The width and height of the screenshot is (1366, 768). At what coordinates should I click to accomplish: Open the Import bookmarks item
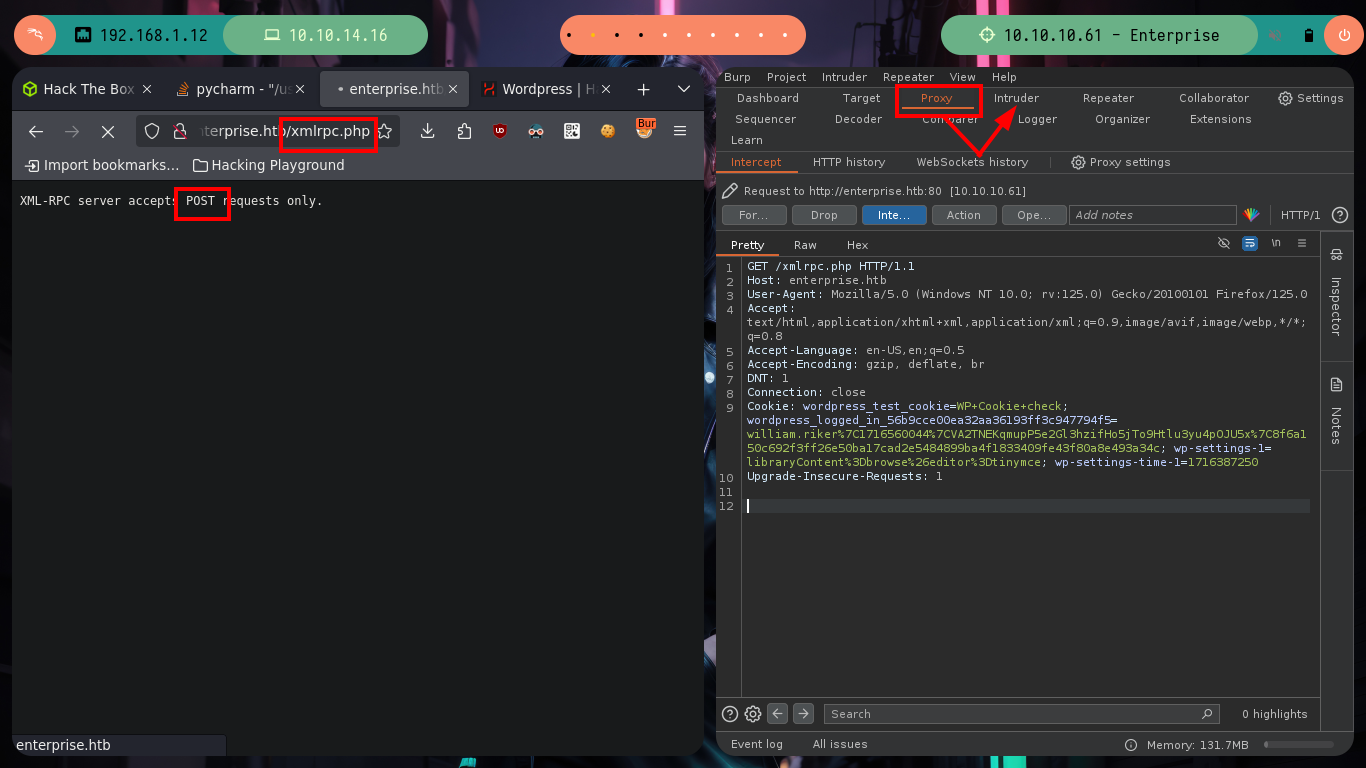click(x=102, y=165)
